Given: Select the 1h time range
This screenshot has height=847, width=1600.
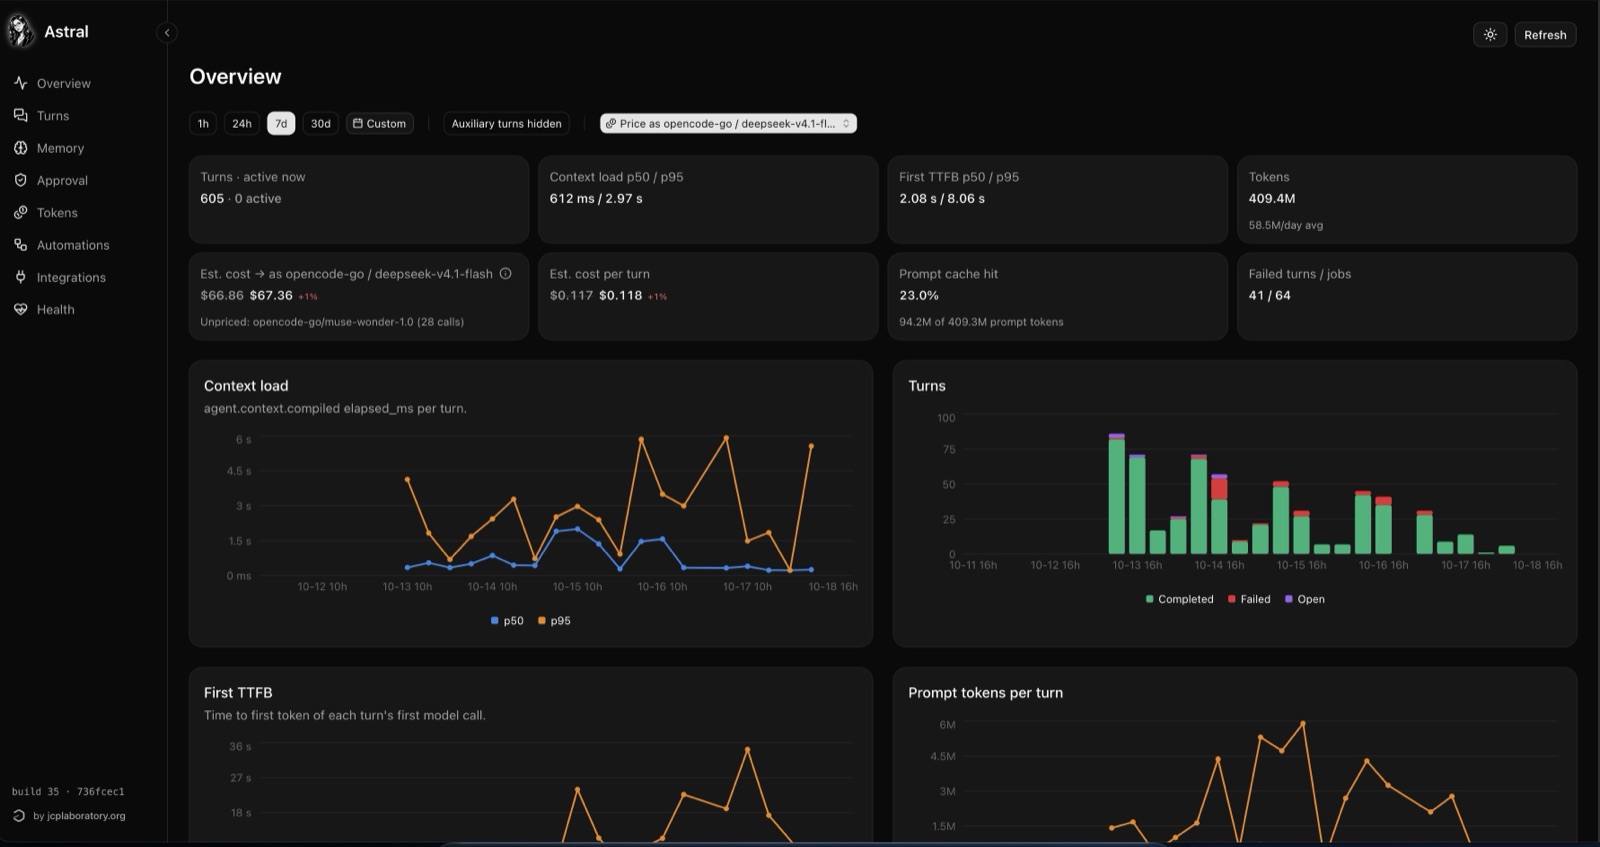Looking at the screenshot, I should coord(203,123).
